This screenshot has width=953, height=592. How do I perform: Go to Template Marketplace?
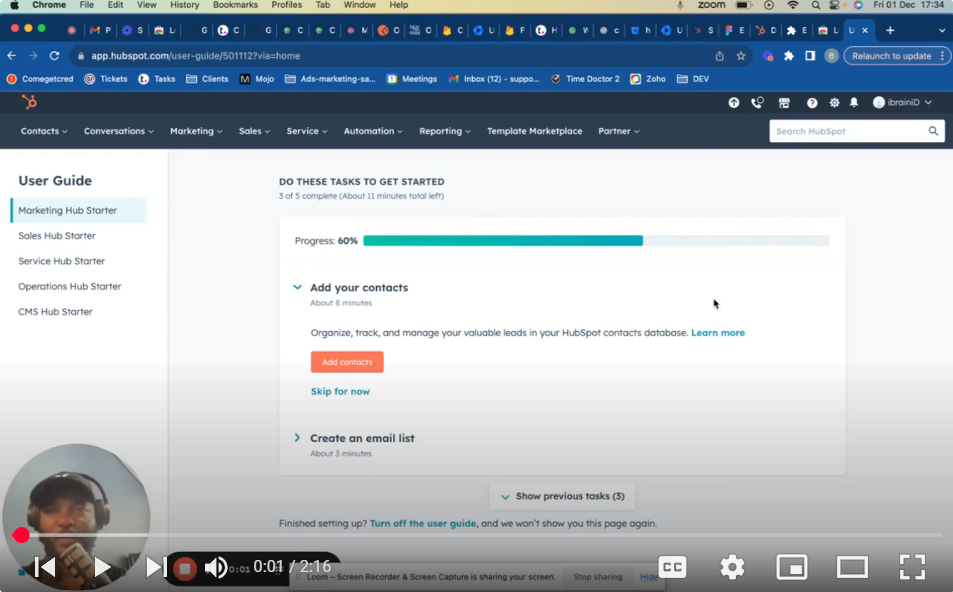534,131
